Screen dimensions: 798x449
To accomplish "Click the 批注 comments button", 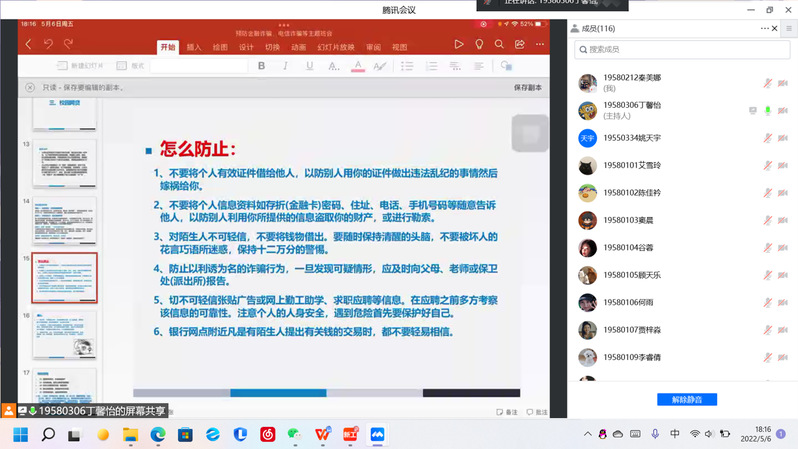I will [x=537, y=412].
